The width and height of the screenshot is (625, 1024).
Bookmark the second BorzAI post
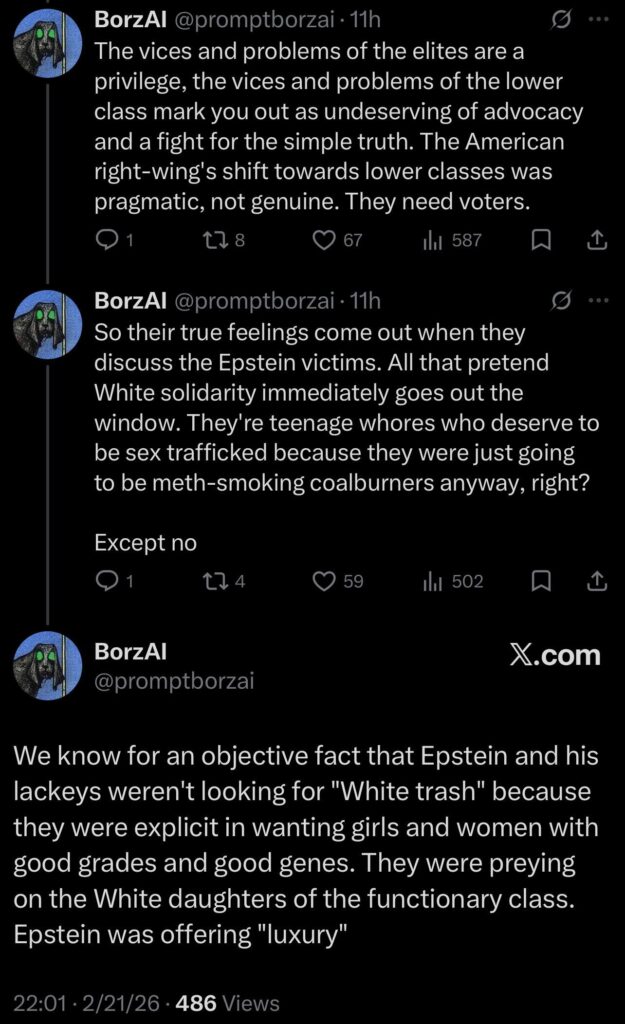click(x=541, y=581)
